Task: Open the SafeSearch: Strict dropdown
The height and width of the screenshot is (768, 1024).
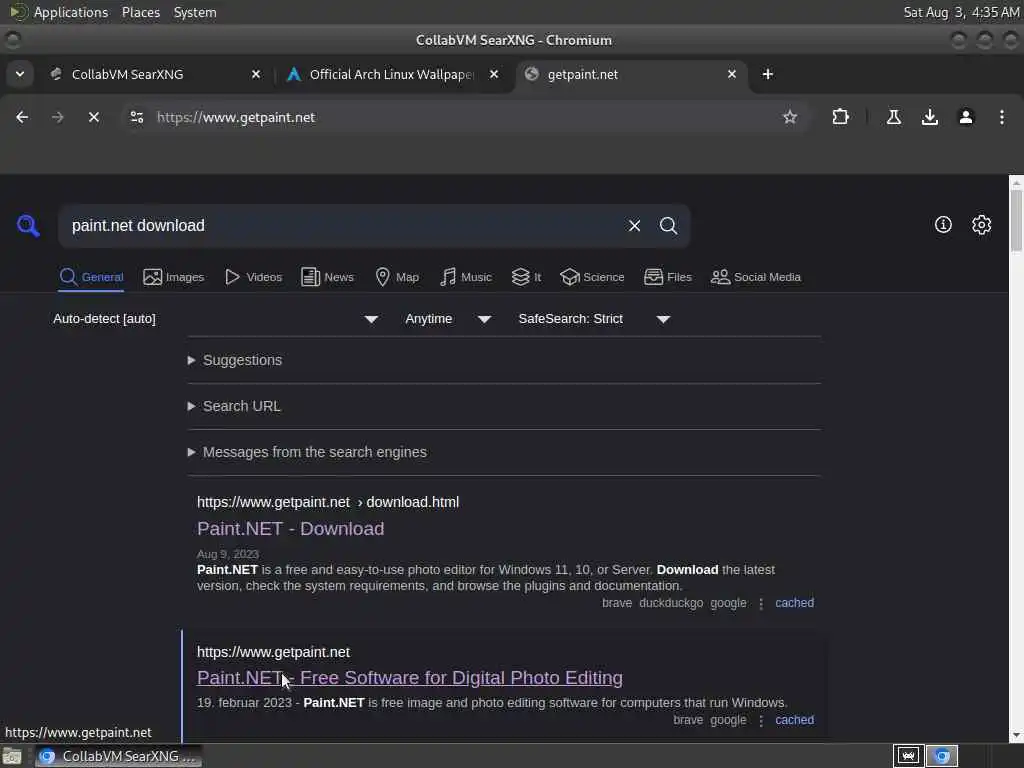Action: pyautogui.click(x=594, y=319)
